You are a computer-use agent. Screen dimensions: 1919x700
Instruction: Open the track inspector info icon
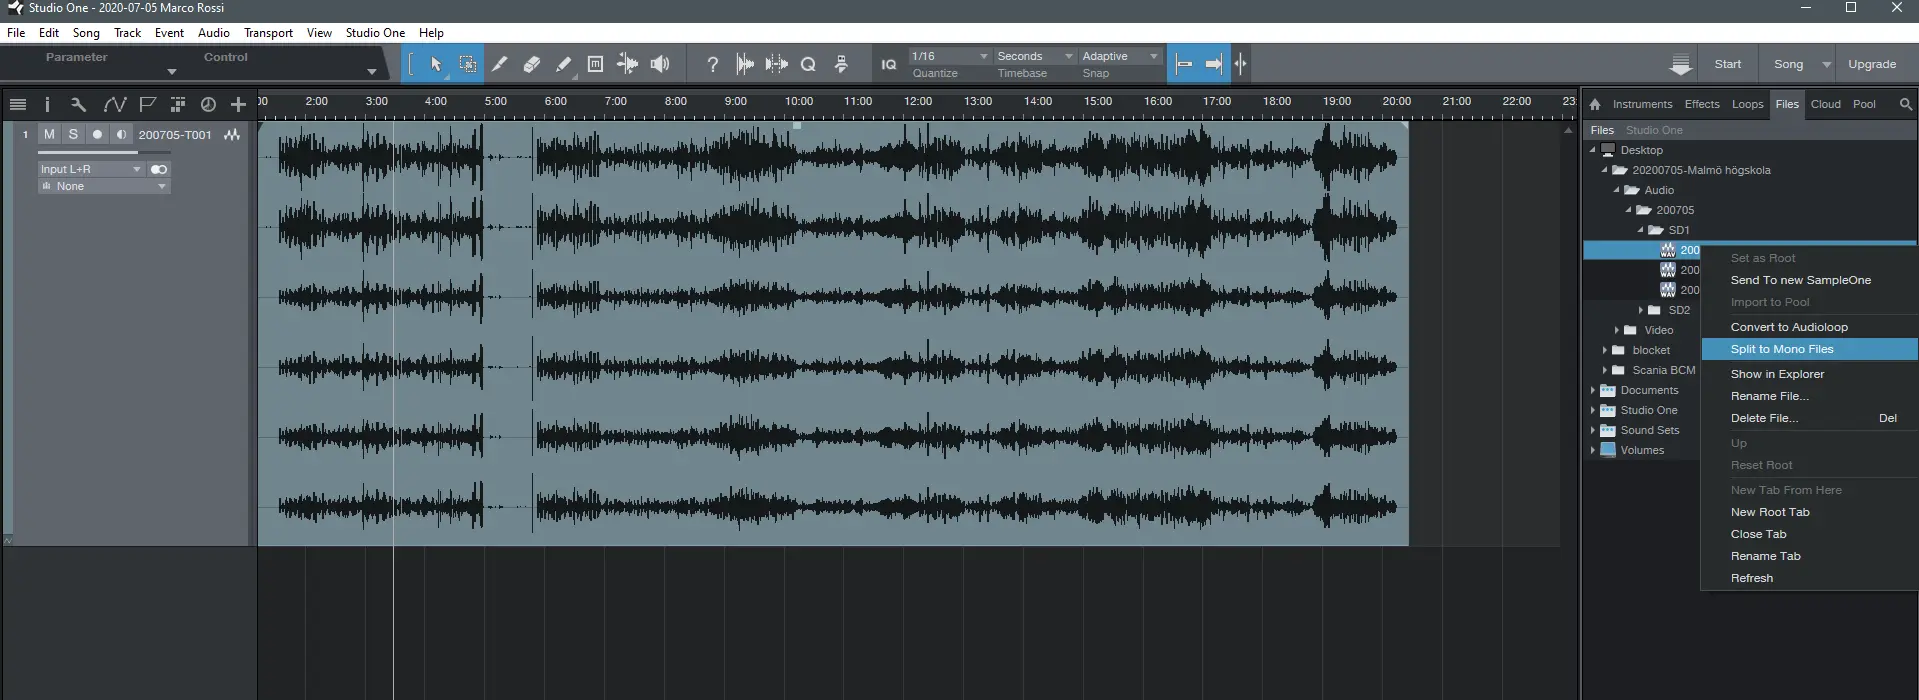pos(47,104)
